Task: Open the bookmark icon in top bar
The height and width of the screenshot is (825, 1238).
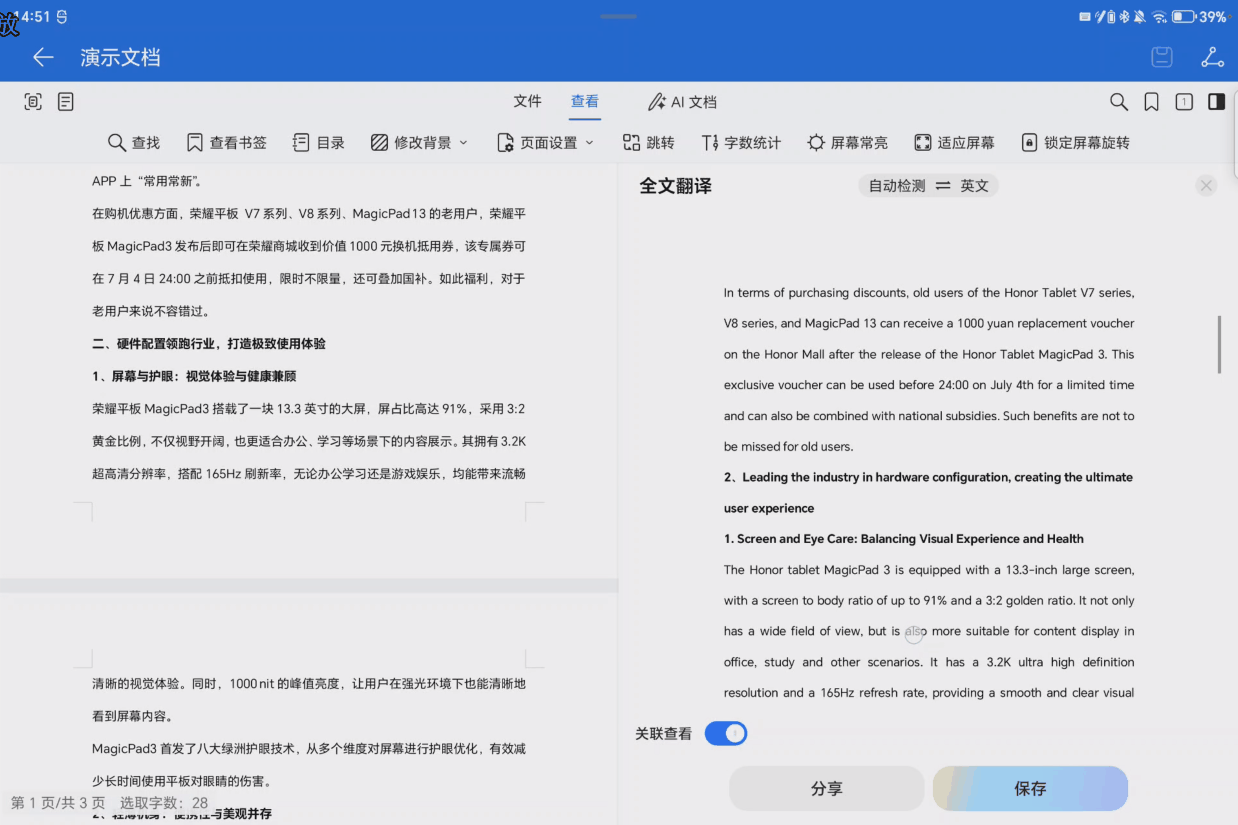Action: pyautogui.click(x=1152, y=102)
